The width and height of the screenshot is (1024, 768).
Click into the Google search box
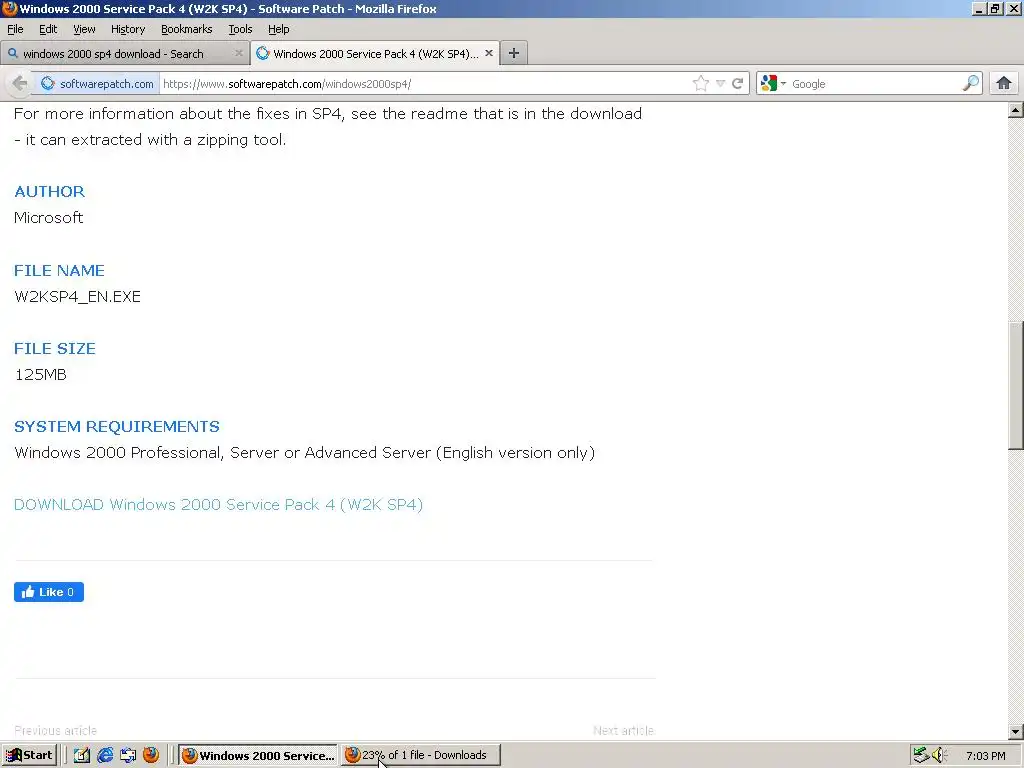pyautogui.click(x=875, y=84)
